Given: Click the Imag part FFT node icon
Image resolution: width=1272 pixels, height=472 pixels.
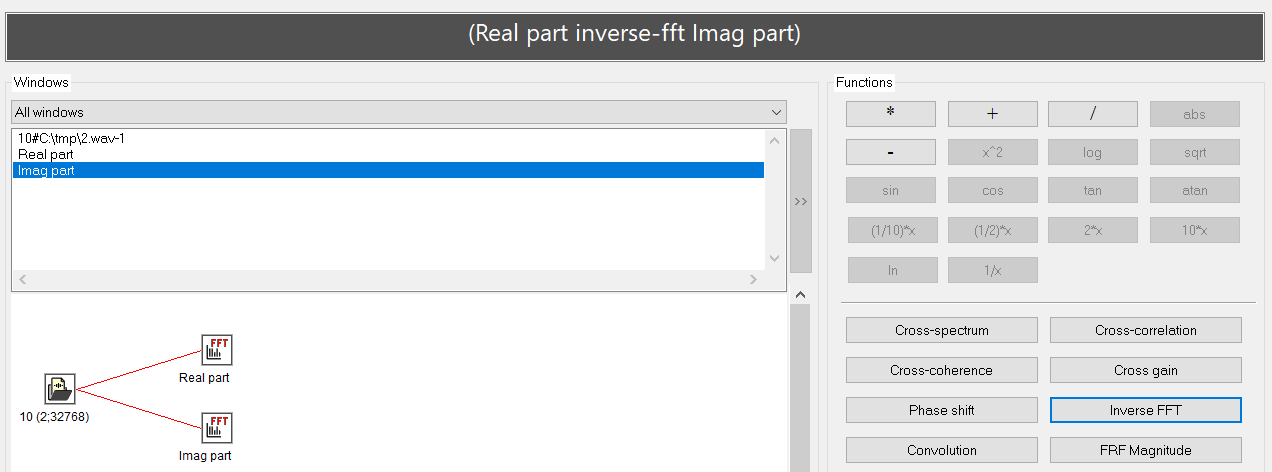Looking at the screenshot, I should (216, 429).
